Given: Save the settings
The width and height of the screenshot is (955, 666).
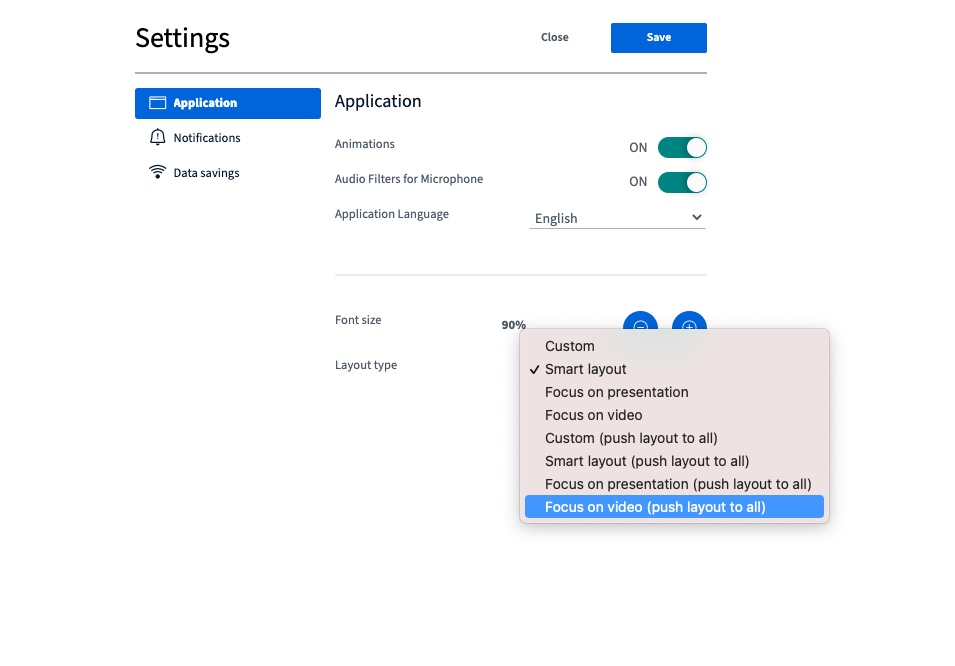Looking at the screenshot, I should coord(658,38).
